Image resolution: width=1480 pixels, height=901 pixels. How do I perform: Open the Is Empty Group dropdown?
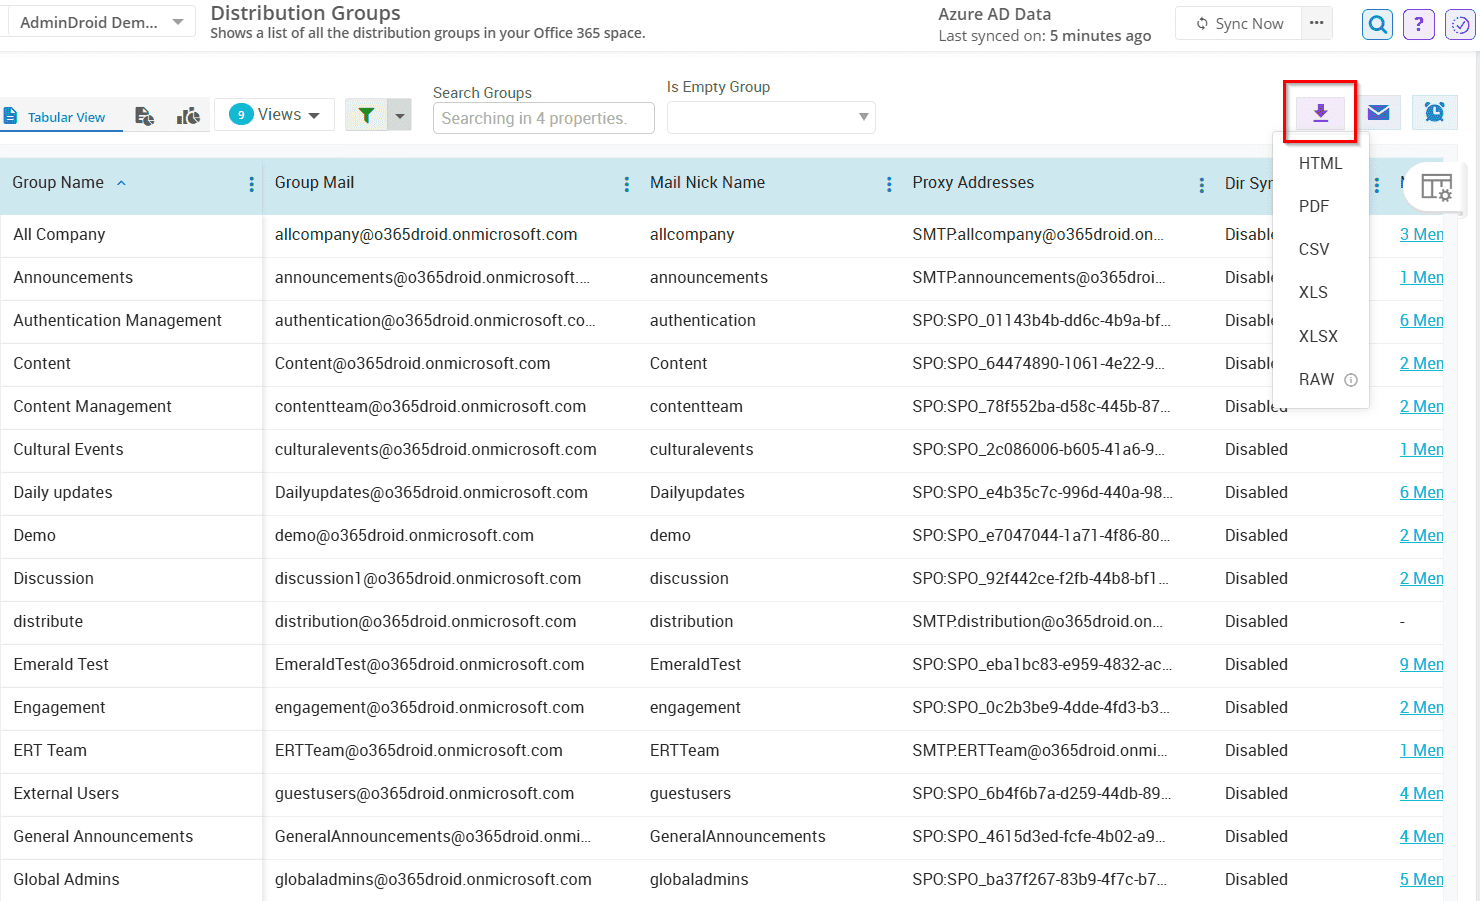(770, 117)
